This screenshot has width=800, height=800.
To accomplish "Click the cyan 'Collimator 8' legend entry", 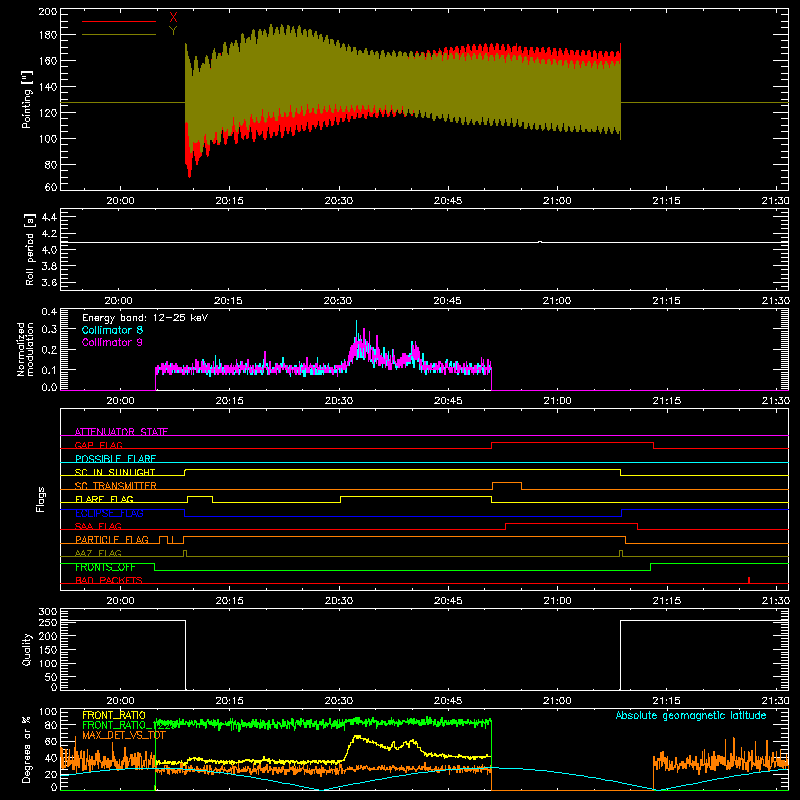I will click(x=112, y=330).
